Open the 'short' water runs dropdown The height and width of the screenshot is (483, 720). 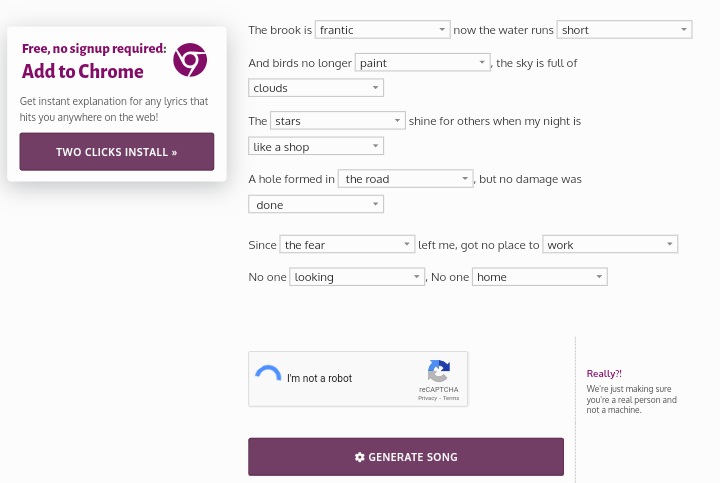point(624,30)
